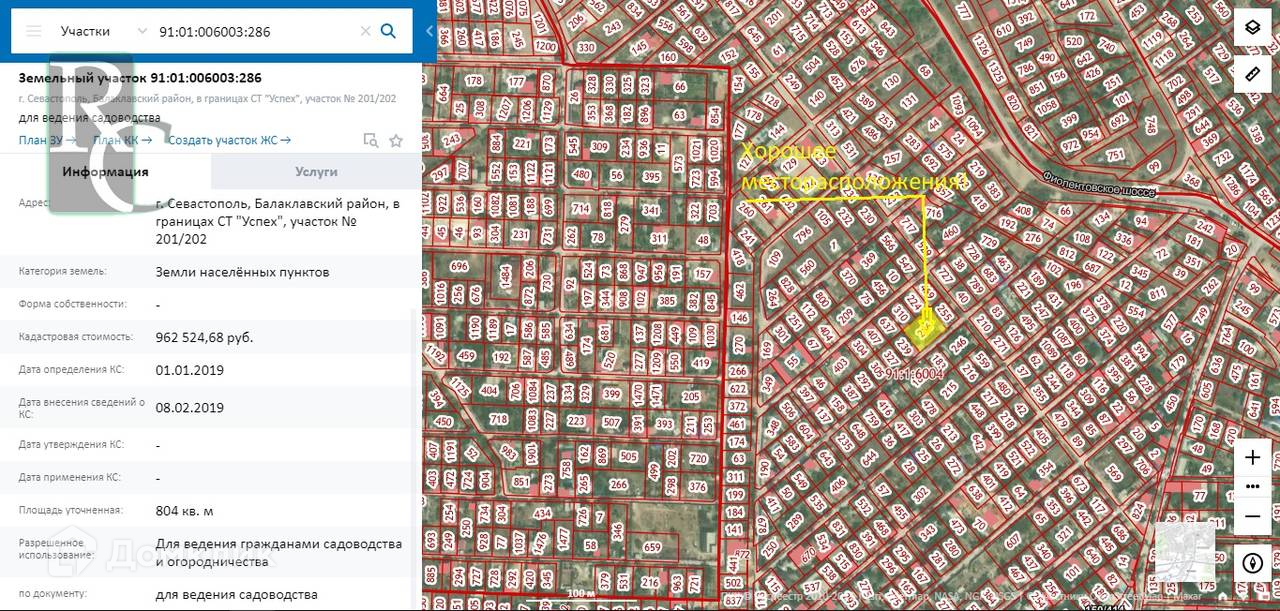Open the map layers button

click(1252, 28)
